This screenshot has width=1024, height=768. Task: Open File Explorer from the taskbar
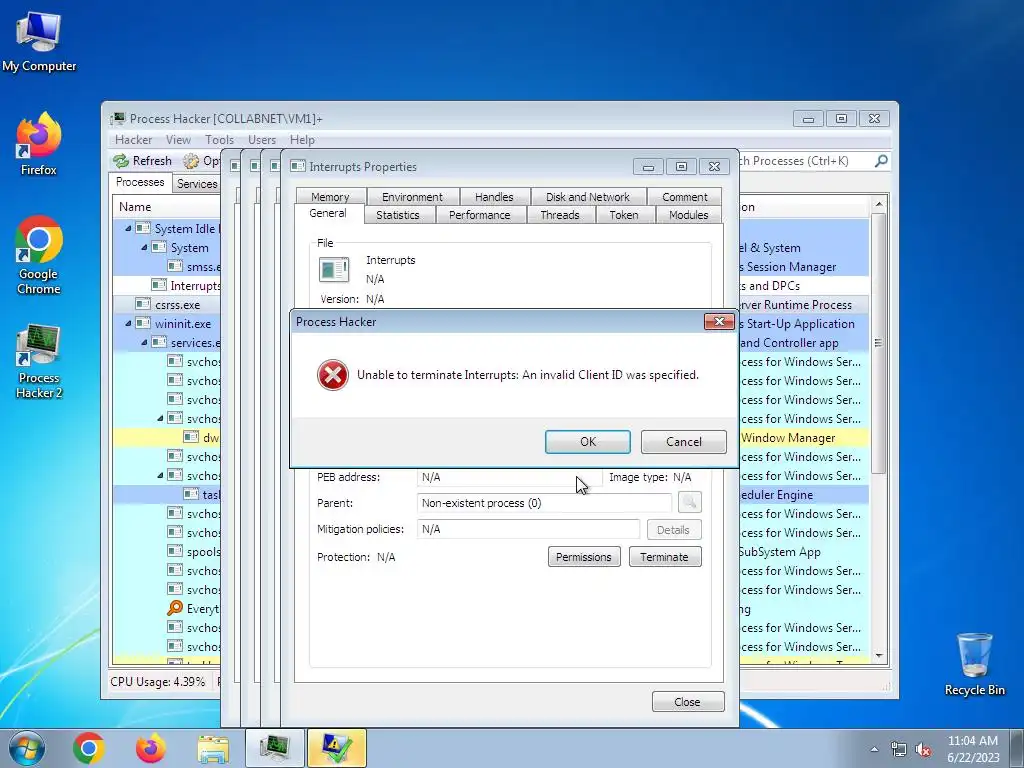click(x=213, y=748)
